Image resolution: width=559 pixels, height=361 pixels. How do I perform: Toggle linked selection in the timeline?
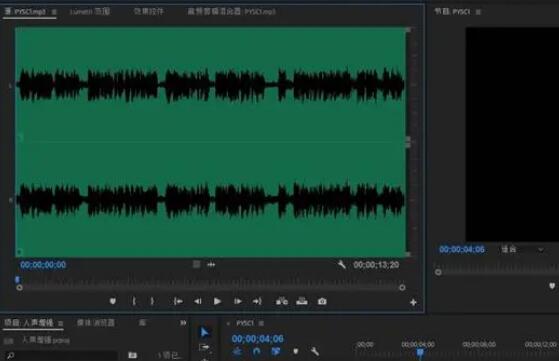click(x=276, y=351)
